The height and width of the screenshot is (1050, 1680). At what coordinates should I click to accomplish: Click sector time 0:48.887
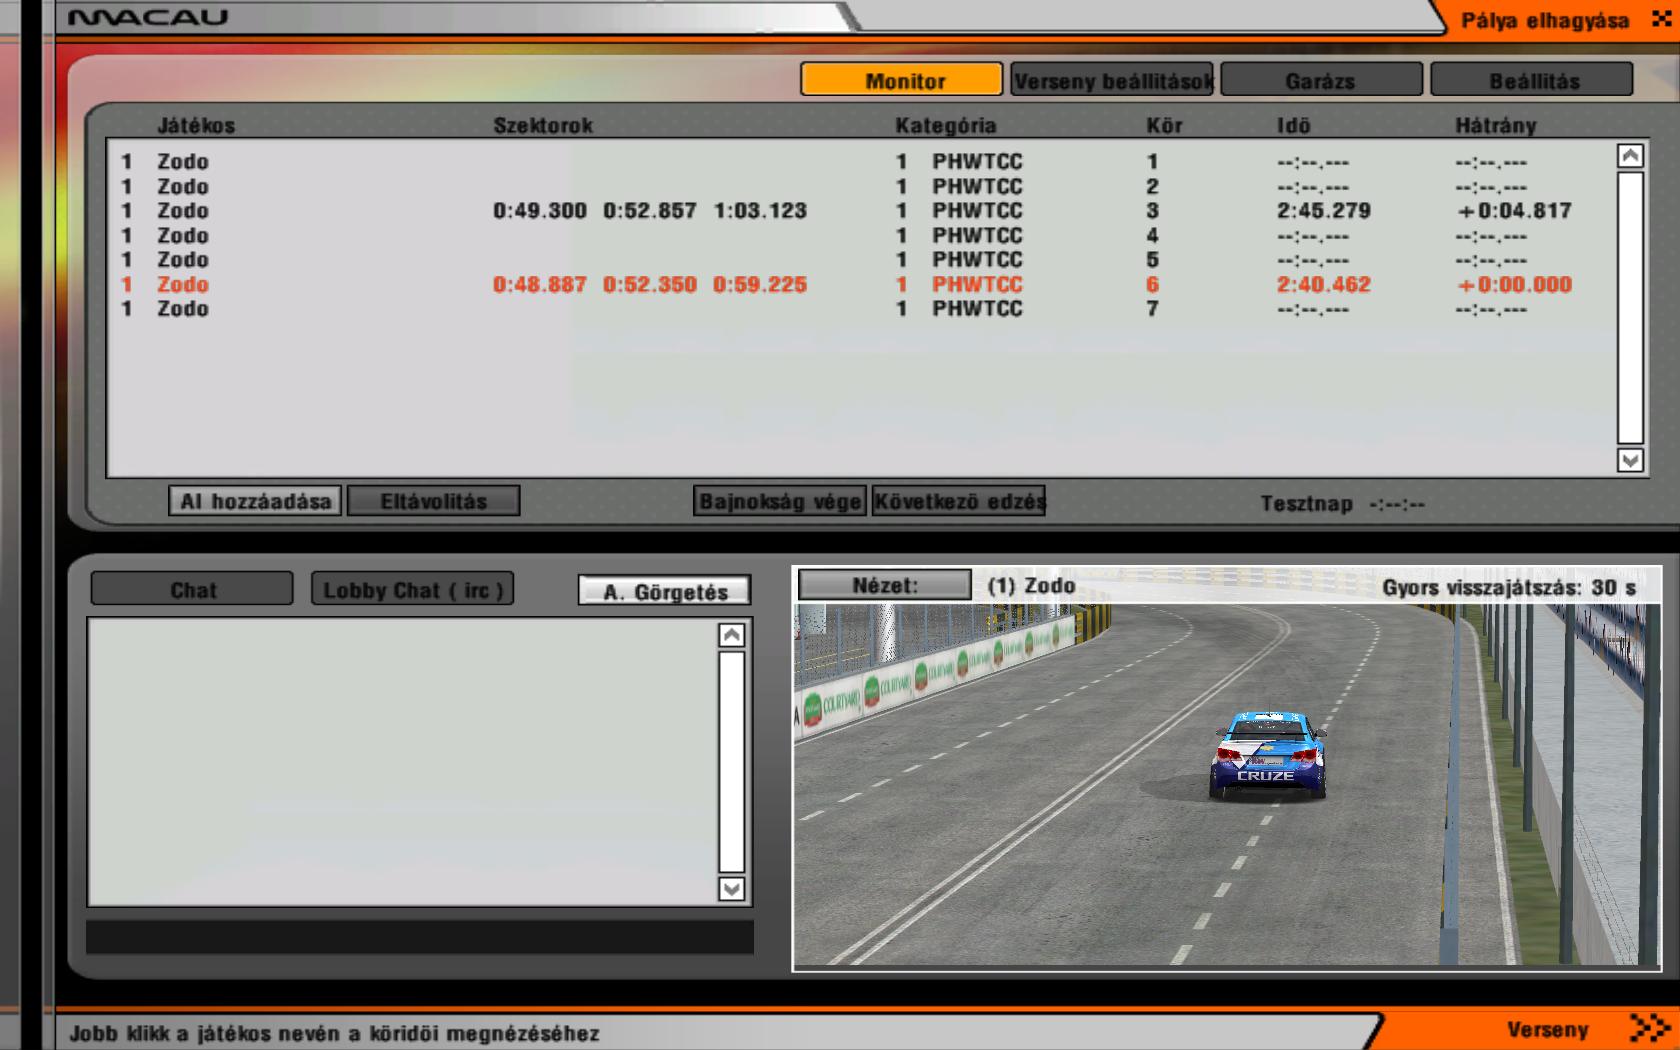pyautogui.click(x=540, y=284)
